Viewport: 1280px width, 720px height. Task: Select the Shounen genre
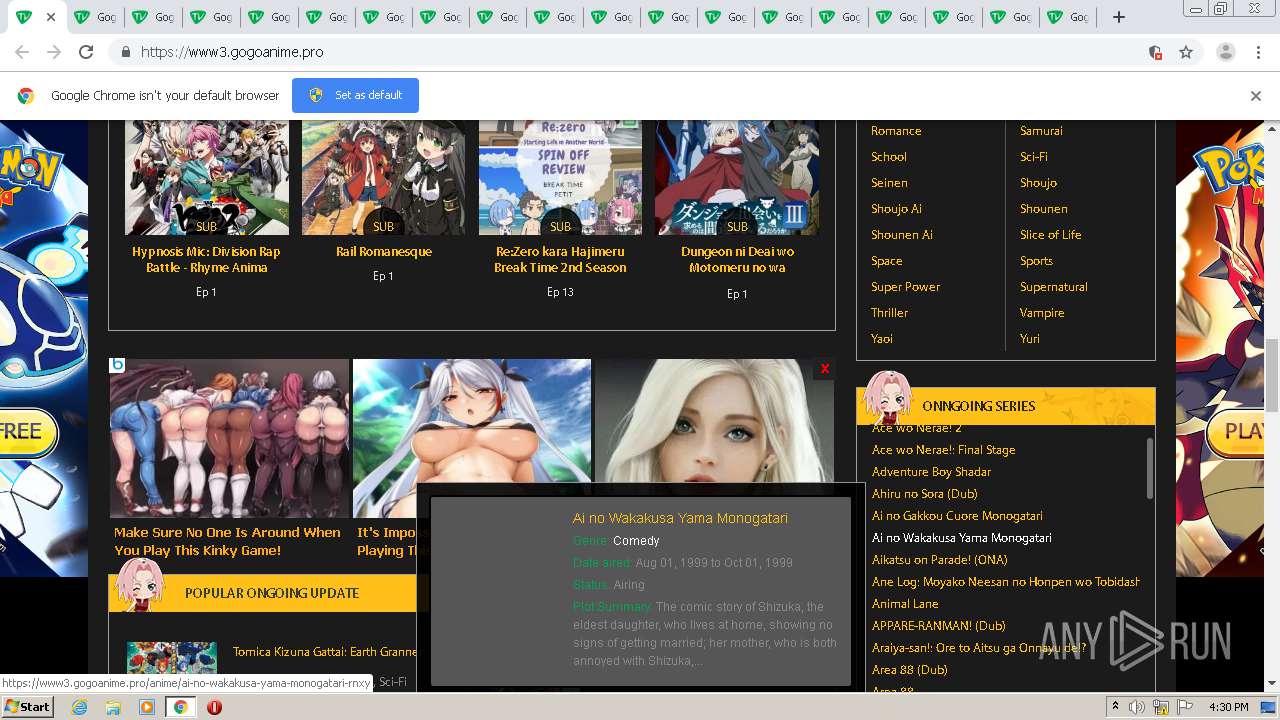click(1043, 209)
